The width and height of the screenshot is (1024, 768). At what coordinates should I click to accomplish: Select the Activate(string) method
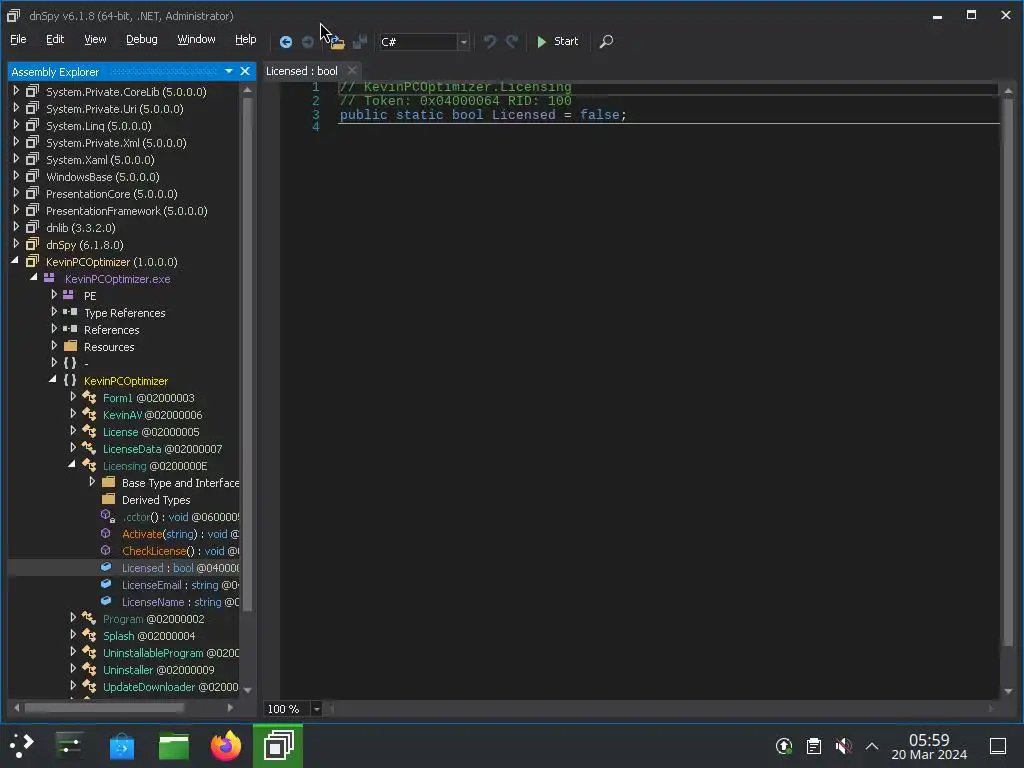tap(180, 534)
